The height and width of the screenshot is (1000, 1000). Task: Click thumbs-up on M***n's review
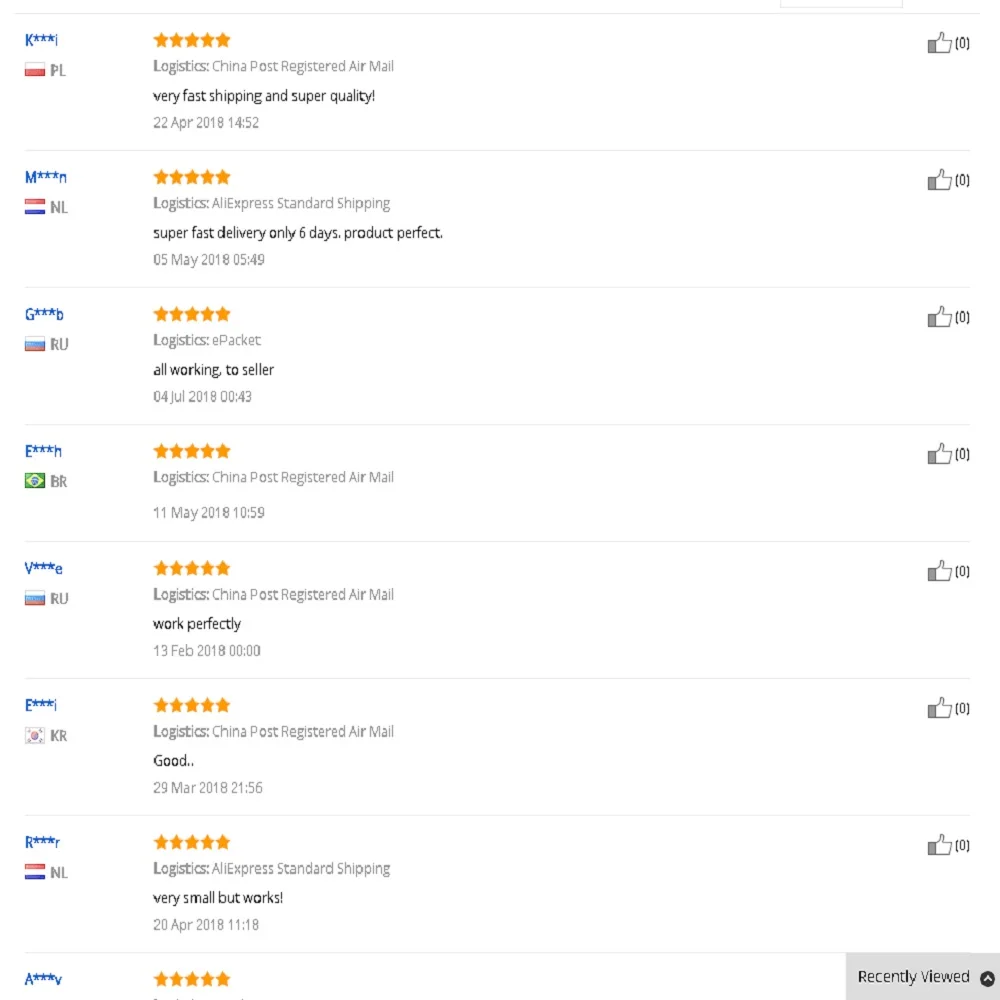click(939, 180)
